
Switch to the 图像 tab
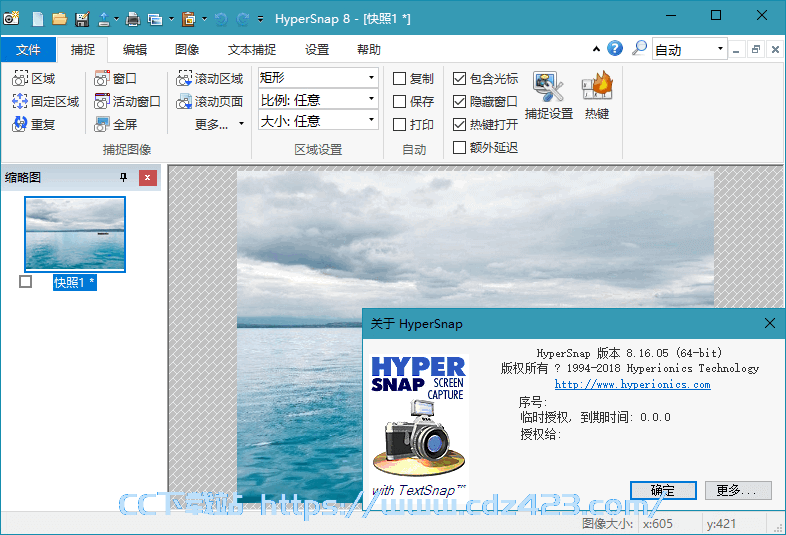(187, 50)
